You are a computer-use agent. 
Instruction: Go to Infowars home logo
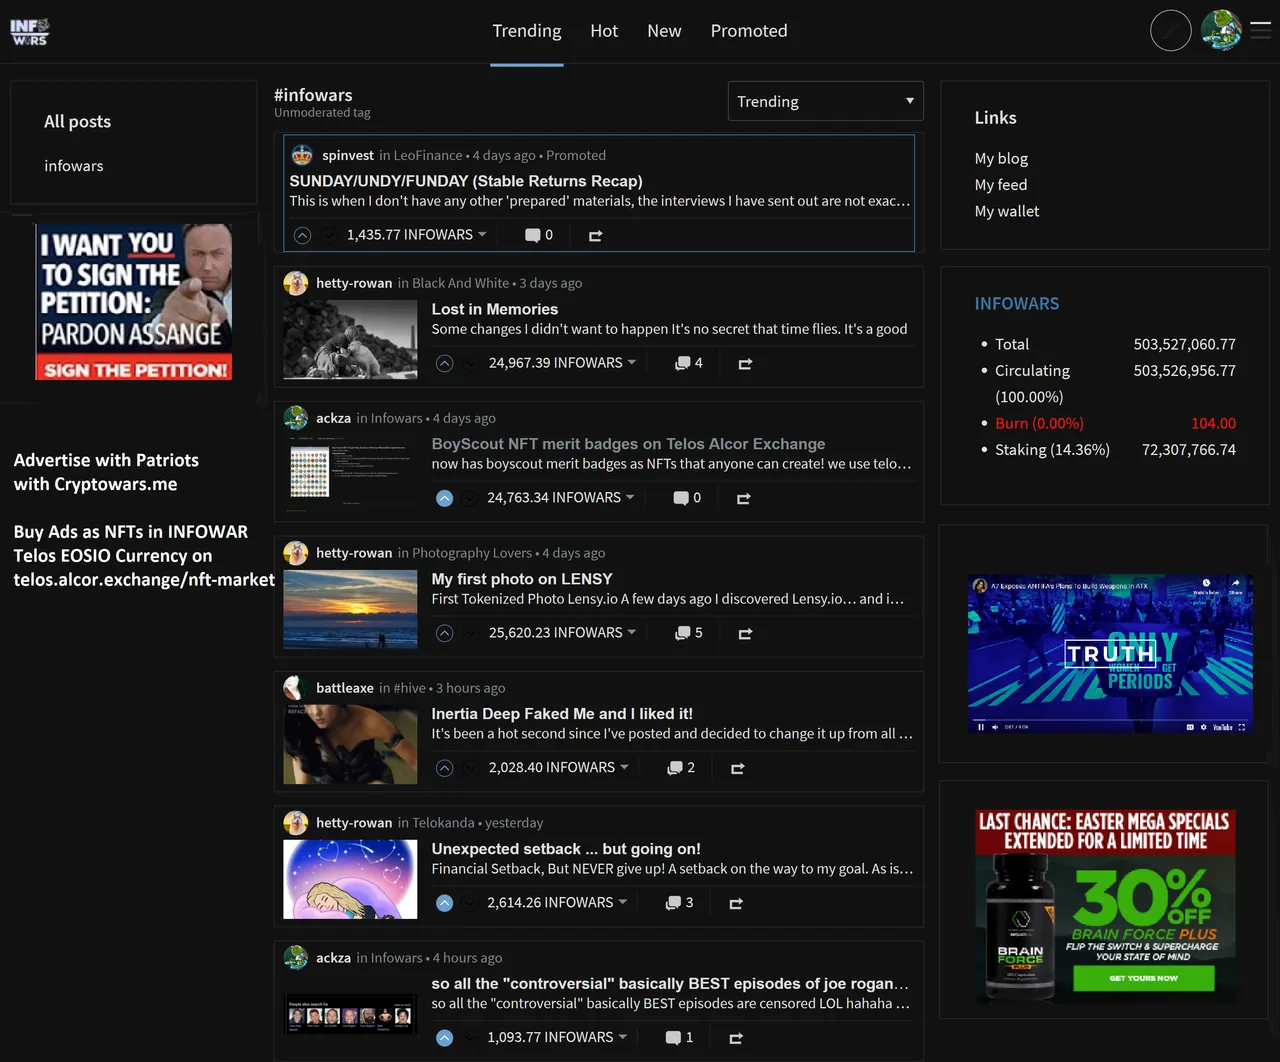pos(30,32)
